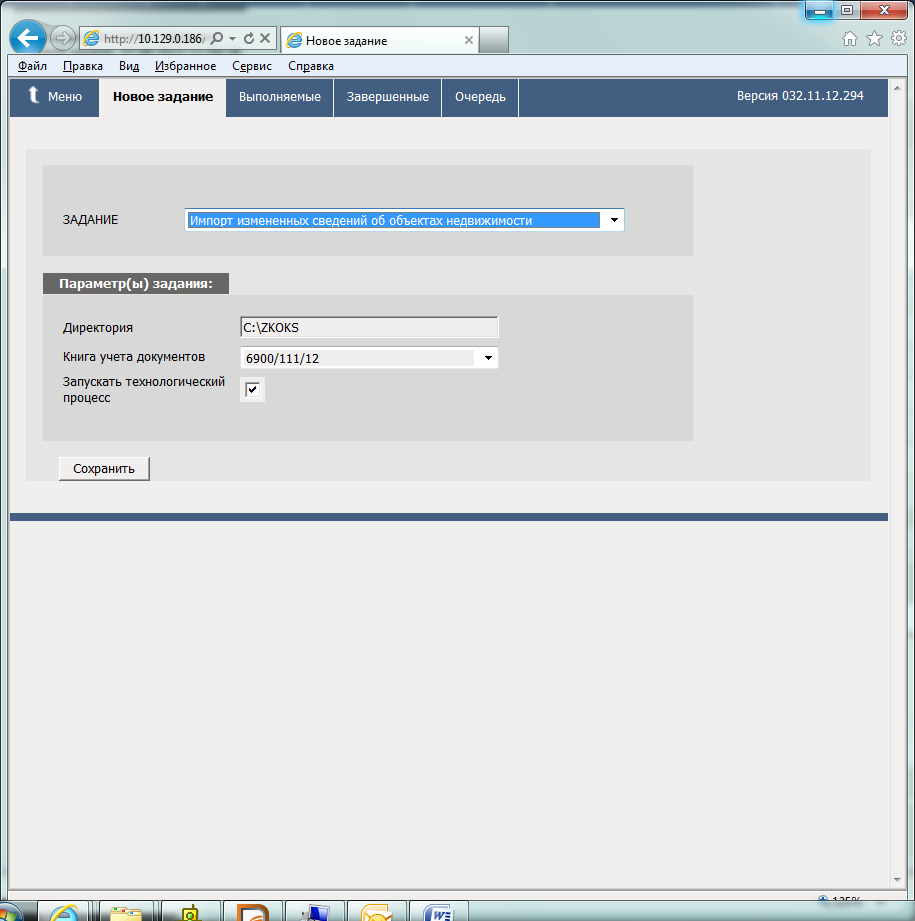The image size is (915, 921).
Task: Click the Директория input field
Action: point(369,327)
